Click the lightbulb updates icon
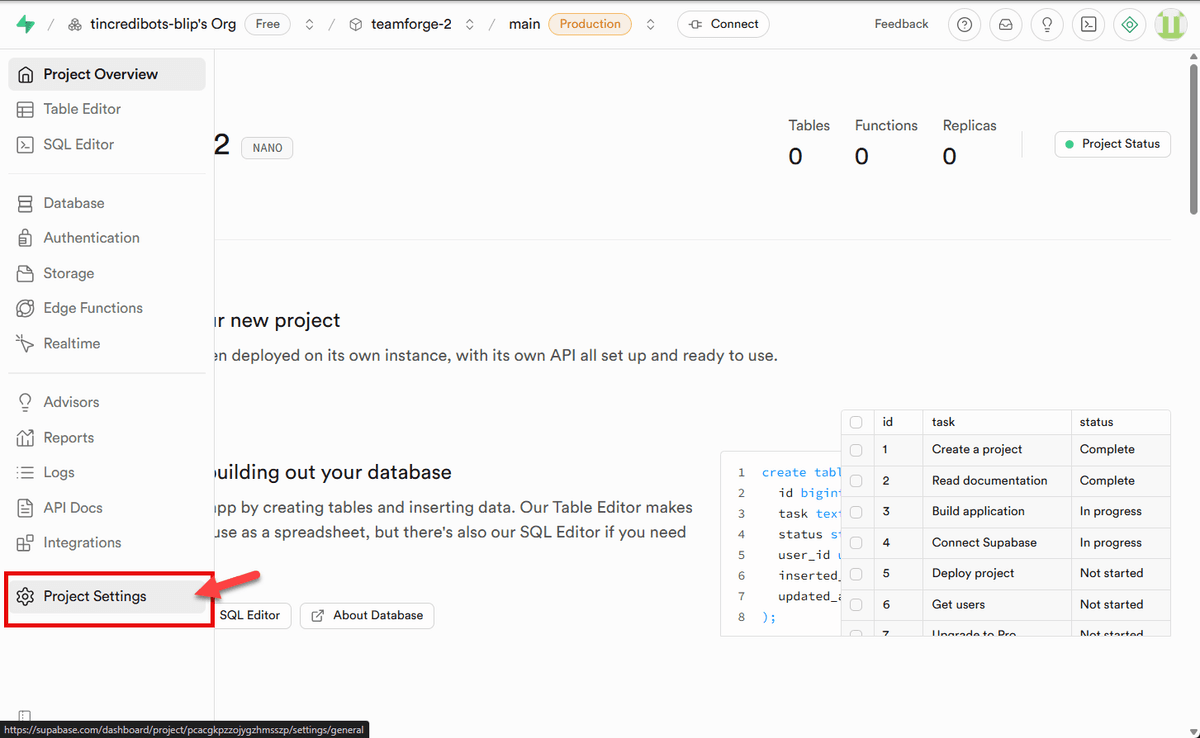1200x738 pixels. [x=1046, y=24]
